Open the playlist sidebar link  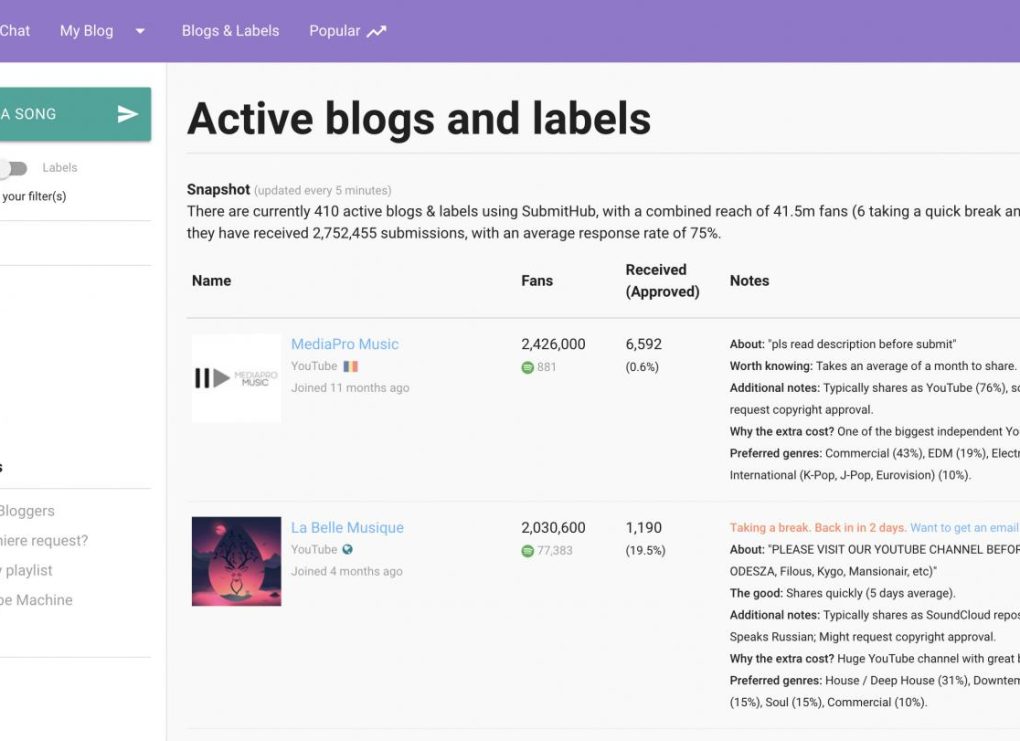tap(27, 571)
